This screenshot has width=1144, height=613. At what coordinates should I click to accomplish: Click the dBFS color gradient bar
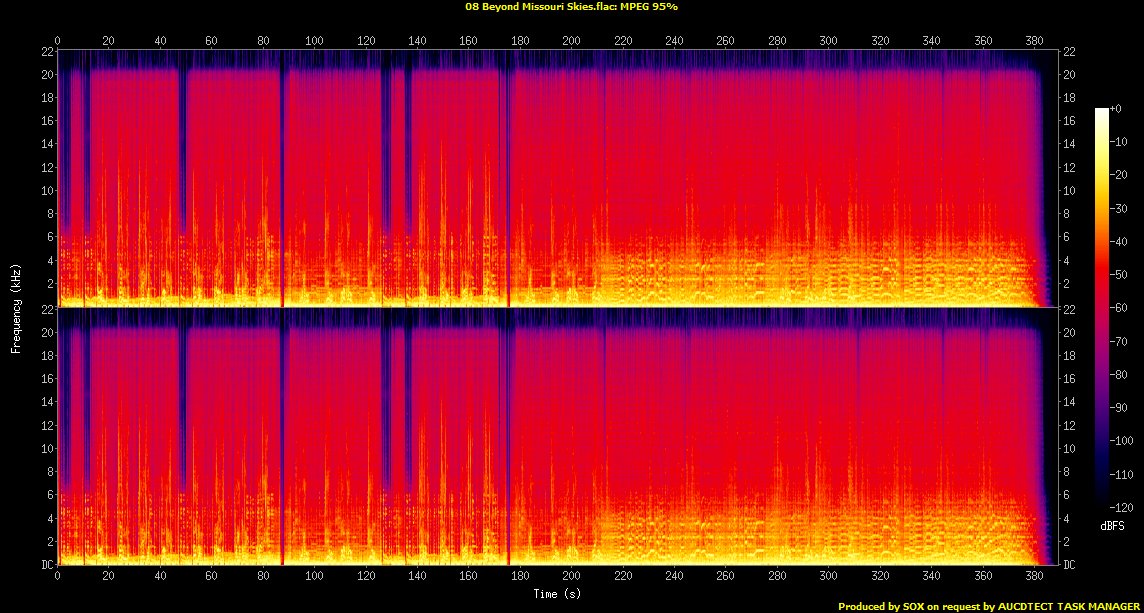(1101, 308)
